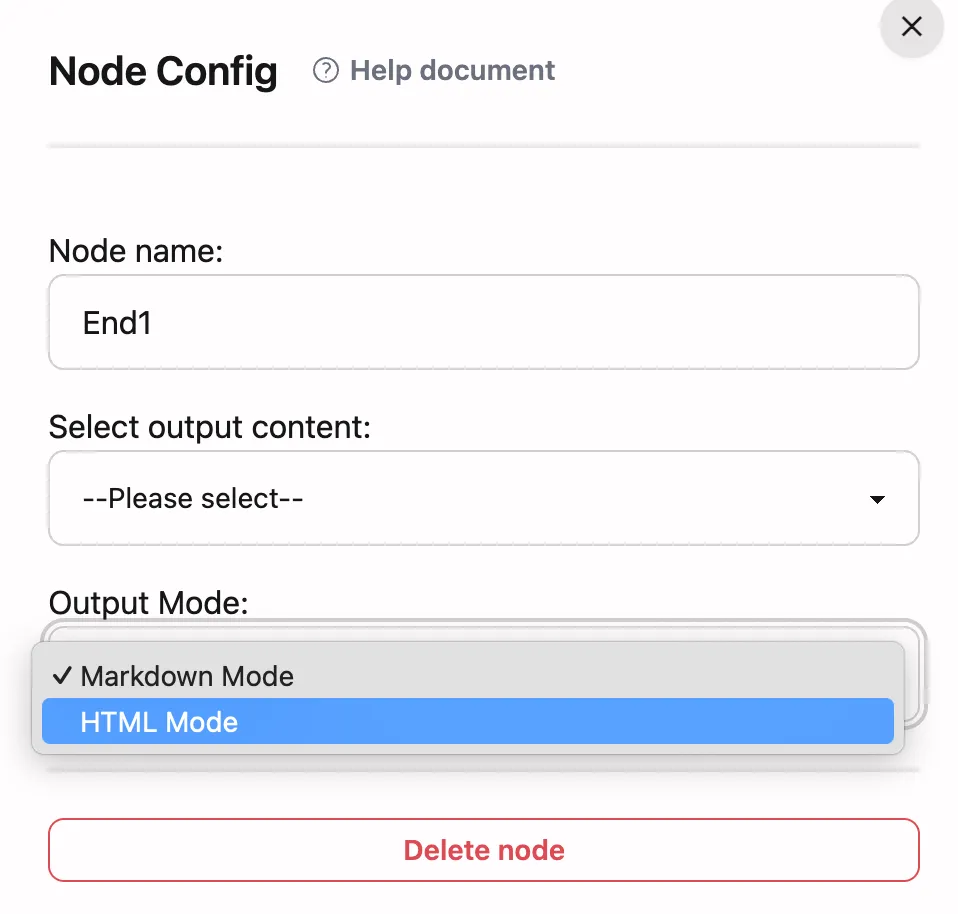Click the question mark help icon
958x914 pixels.
coord(325,71)
